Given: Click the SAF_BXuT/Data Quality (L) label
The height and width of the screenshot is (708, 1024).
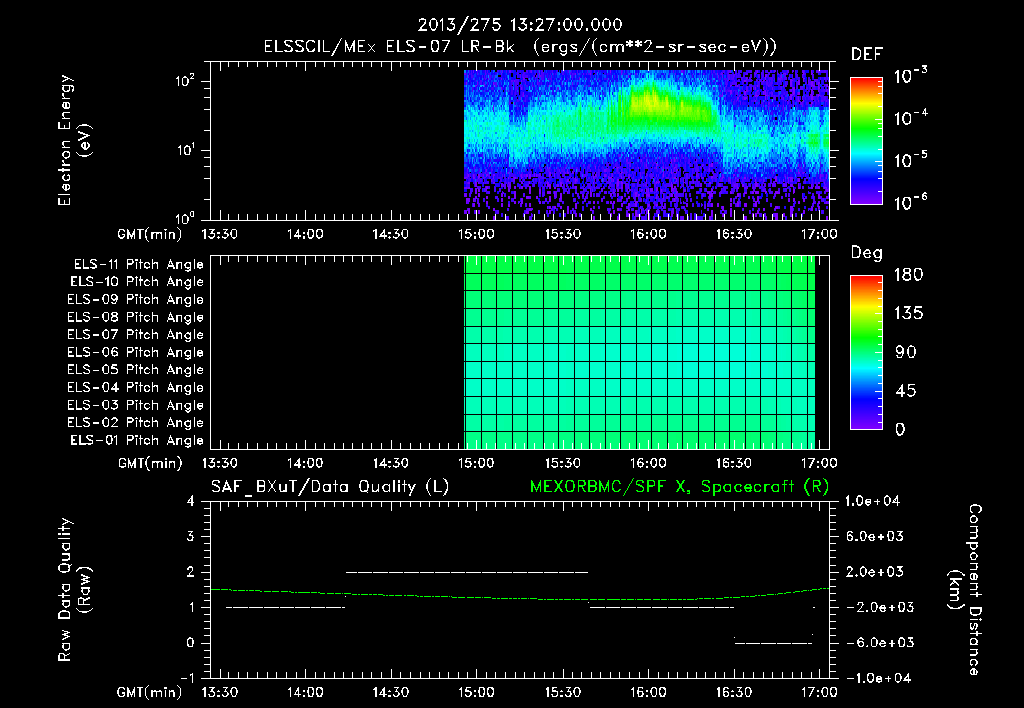Looking at the screenshot, I should tap(330, 487).
